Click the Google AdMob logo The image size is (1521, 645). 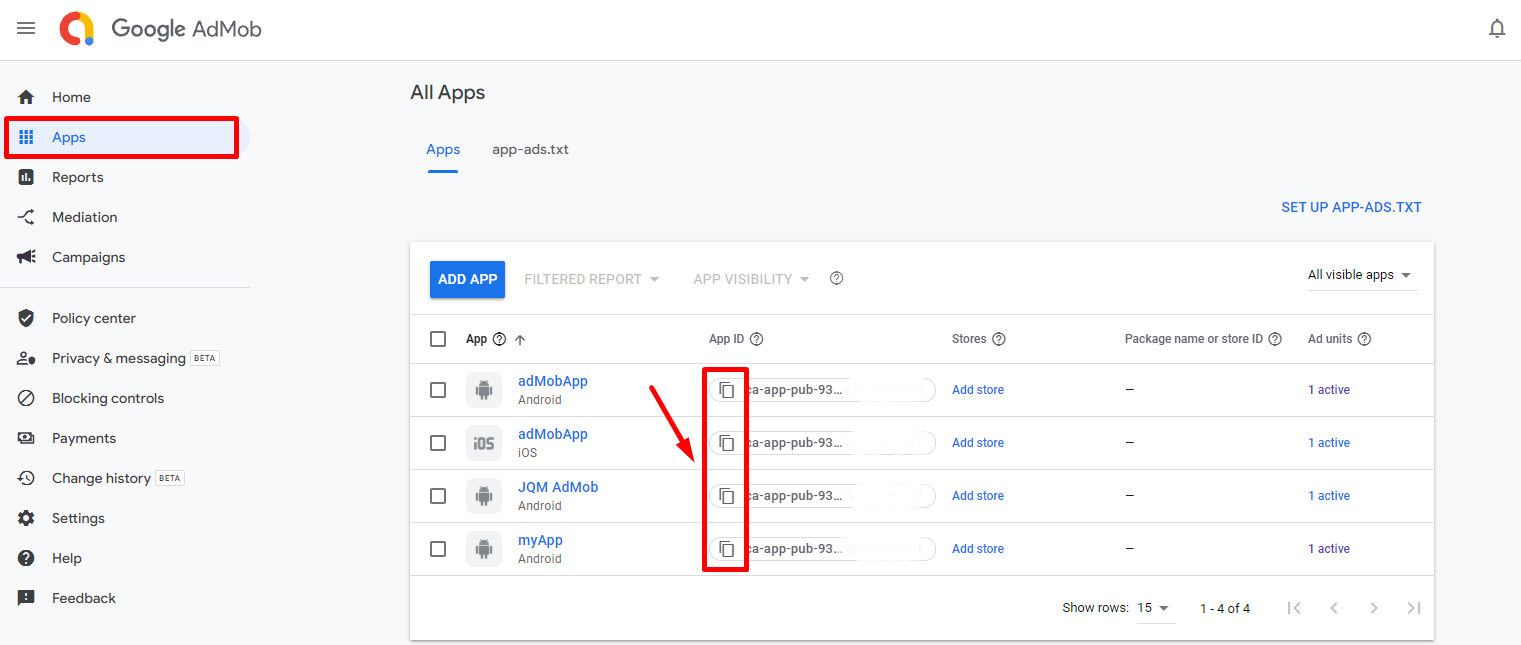coord(160,29)
